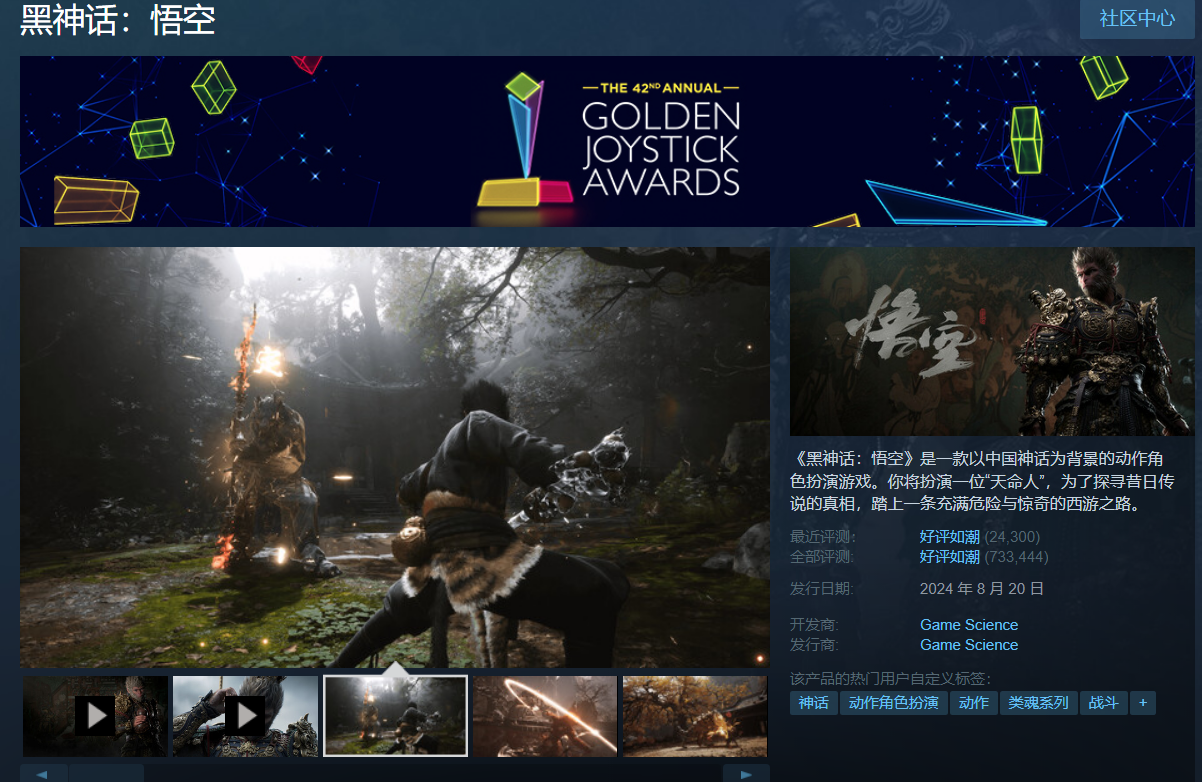The width and height of the screenshot is (1202, 782).
Task: Click the 开发商 Game Science link
Action: coord(968,625)
